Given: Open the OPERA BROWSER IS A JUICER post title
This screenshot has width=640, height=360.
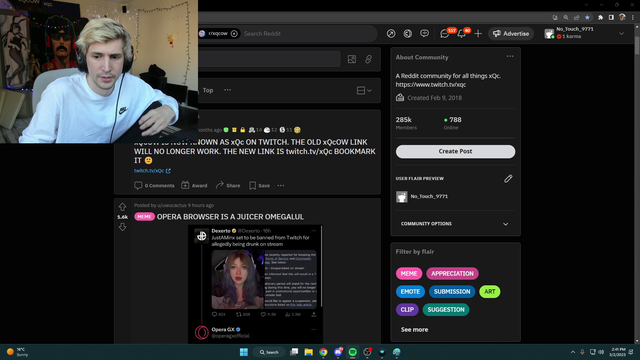Looking at the screenshot, I should (230, 217).
